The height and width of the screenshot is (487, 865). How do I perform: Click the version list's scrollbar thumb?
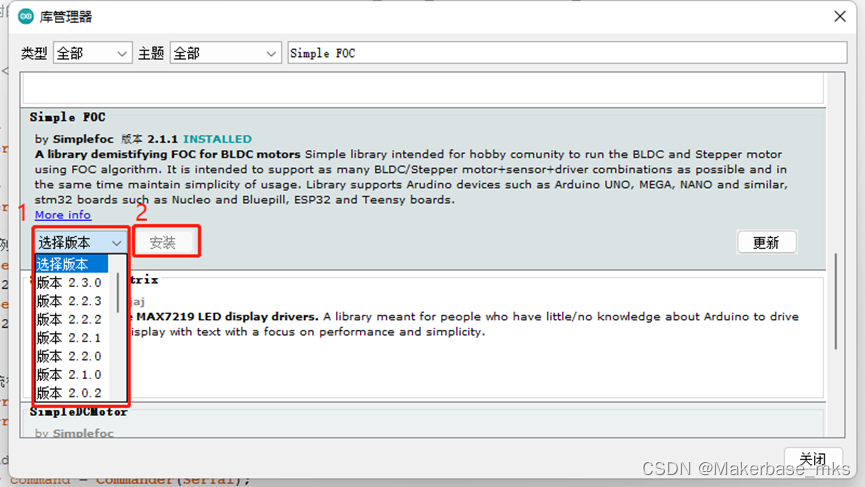[118, 293]
